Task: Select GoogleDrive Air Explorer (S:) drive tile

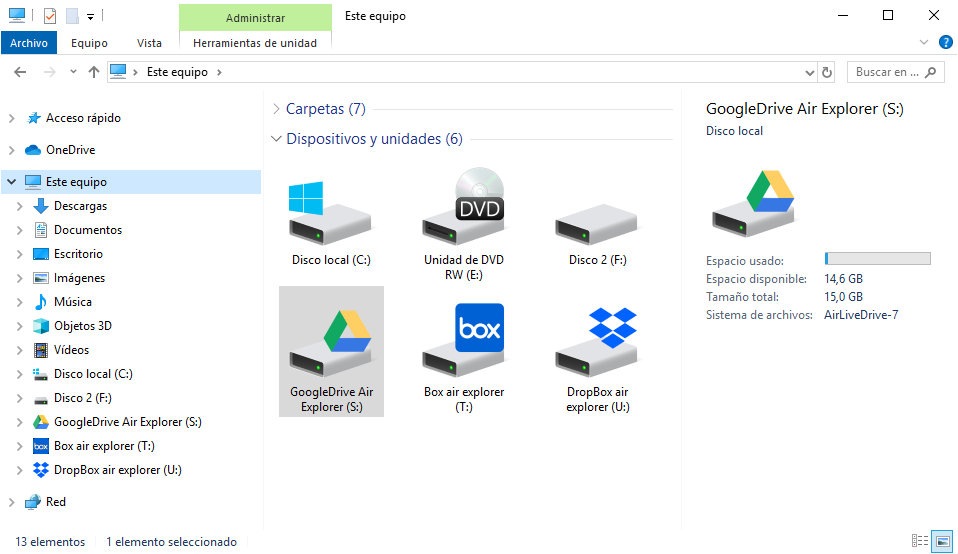Action: [331, 352]
